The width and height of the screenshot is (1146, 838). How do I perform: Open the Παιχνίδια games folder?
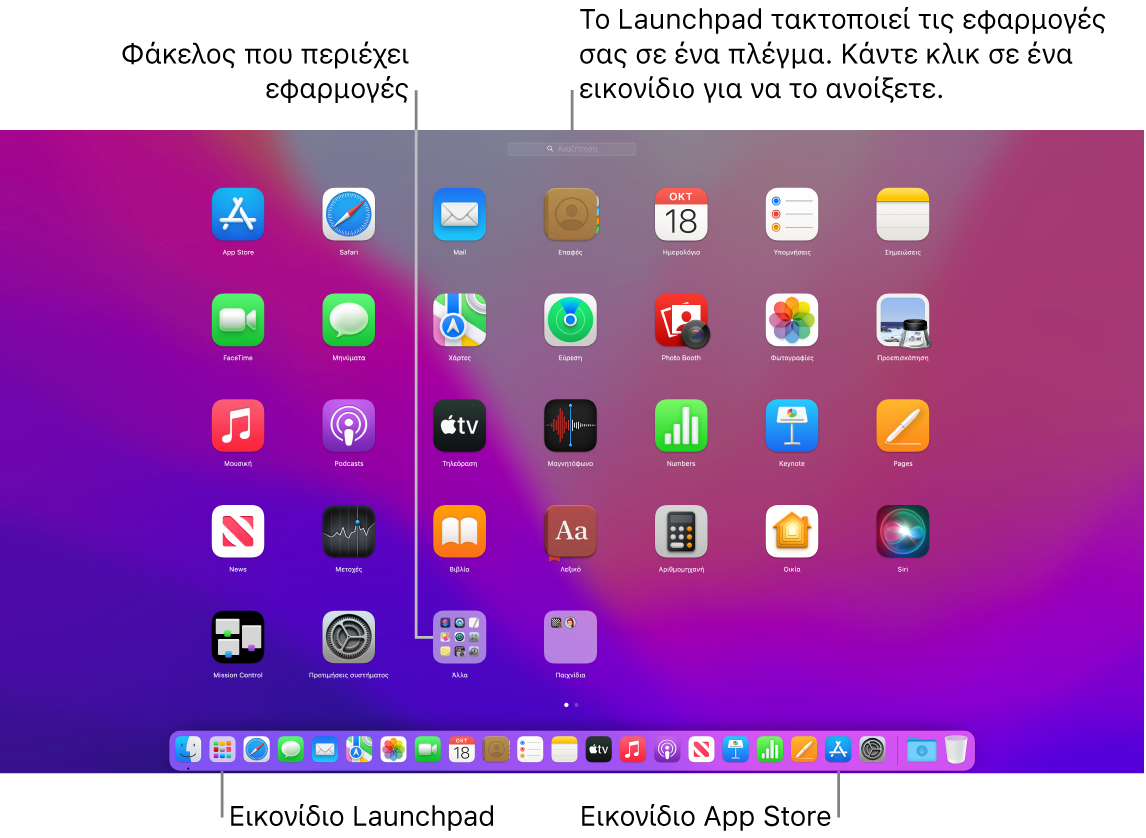pos(570,637)
